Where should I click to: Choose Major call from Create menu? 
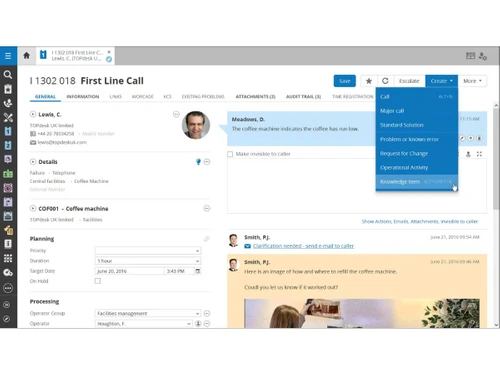click(417, 111)
